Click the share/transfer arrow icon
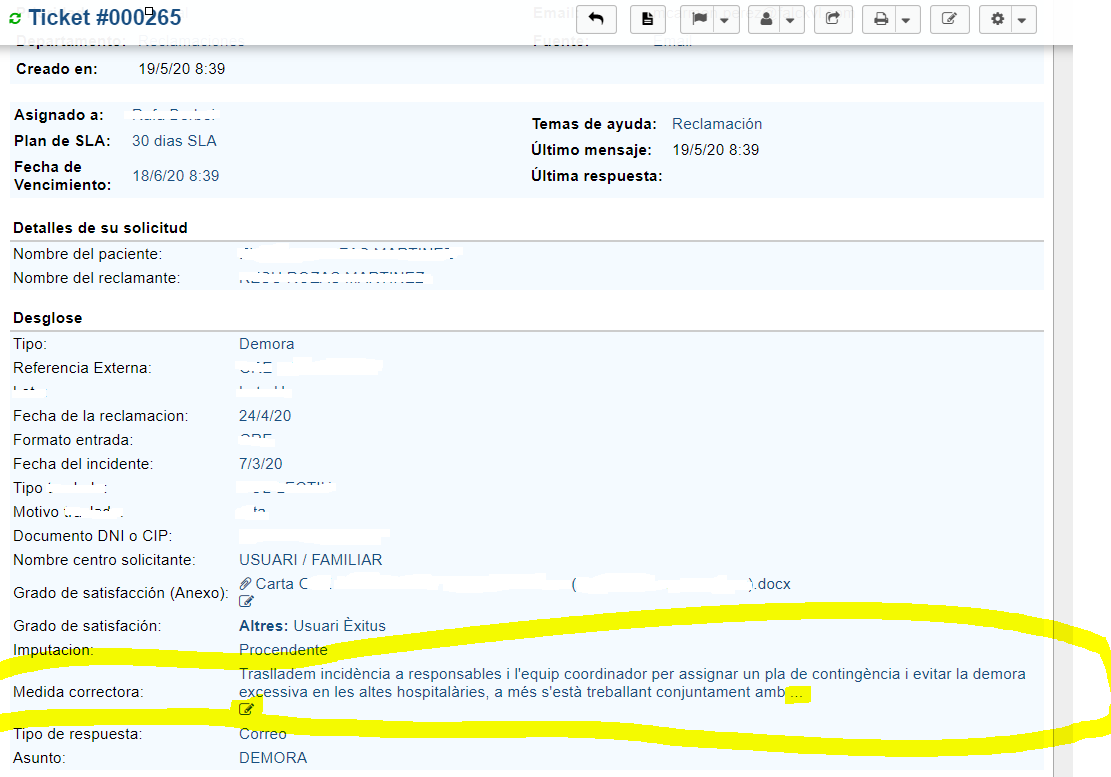This screenshot has width=1111, height=777. [832, 19]
